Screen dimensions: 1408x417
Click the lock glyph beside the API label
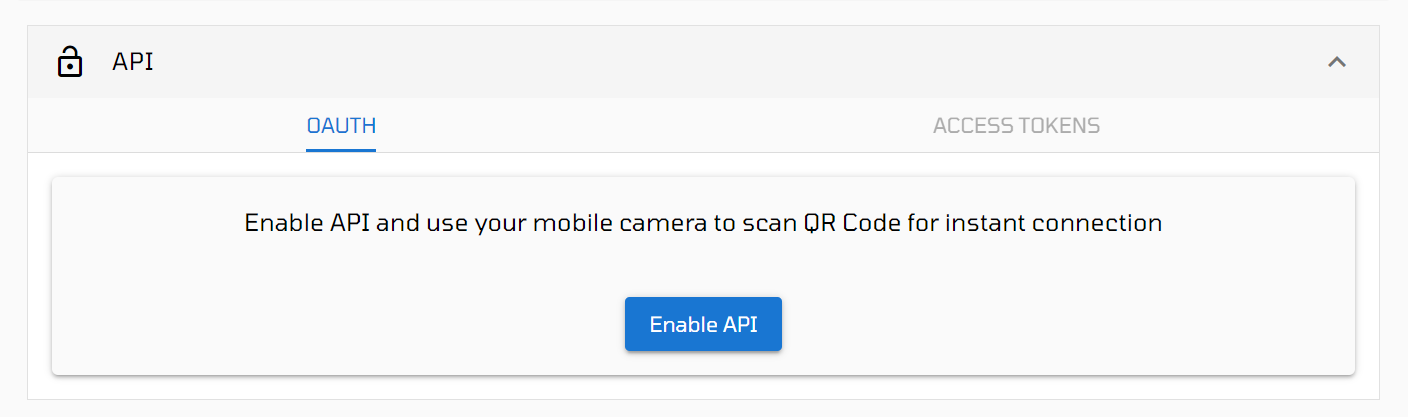click(x=69, y=62)
